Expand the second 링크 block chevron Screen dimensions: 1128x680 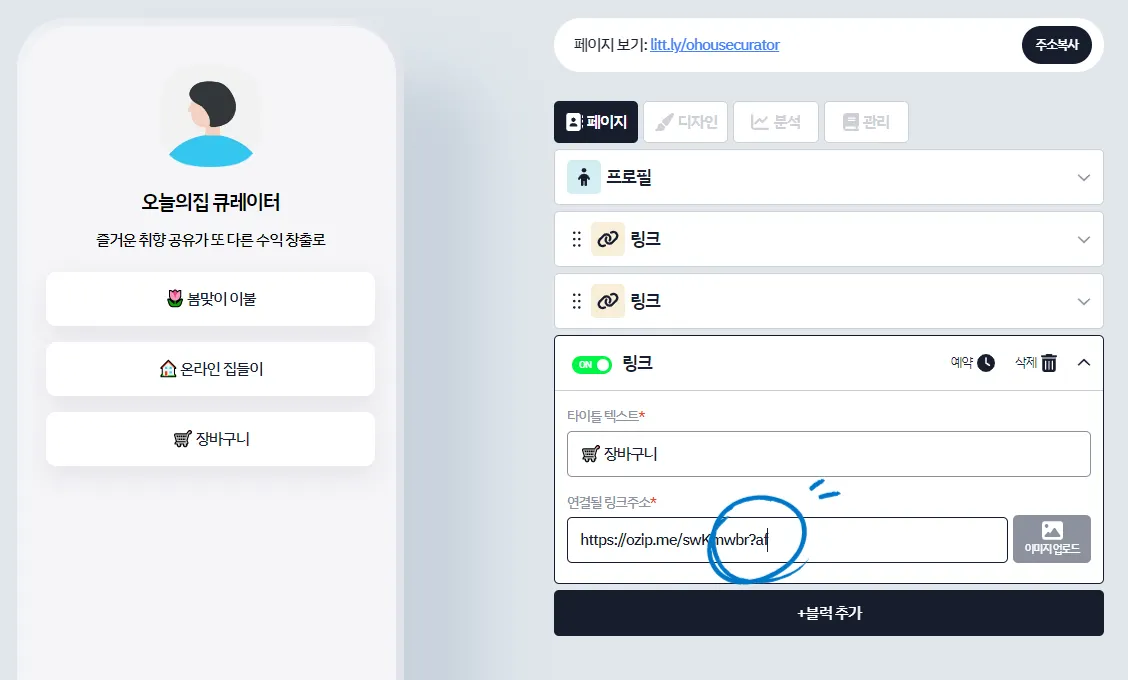click(x=1083, y=302)
